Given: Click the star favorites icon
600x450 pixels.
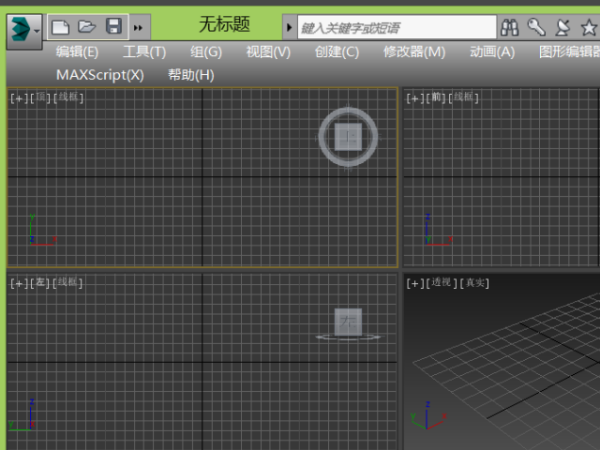Looking at the screenshot, I should 589,27.
